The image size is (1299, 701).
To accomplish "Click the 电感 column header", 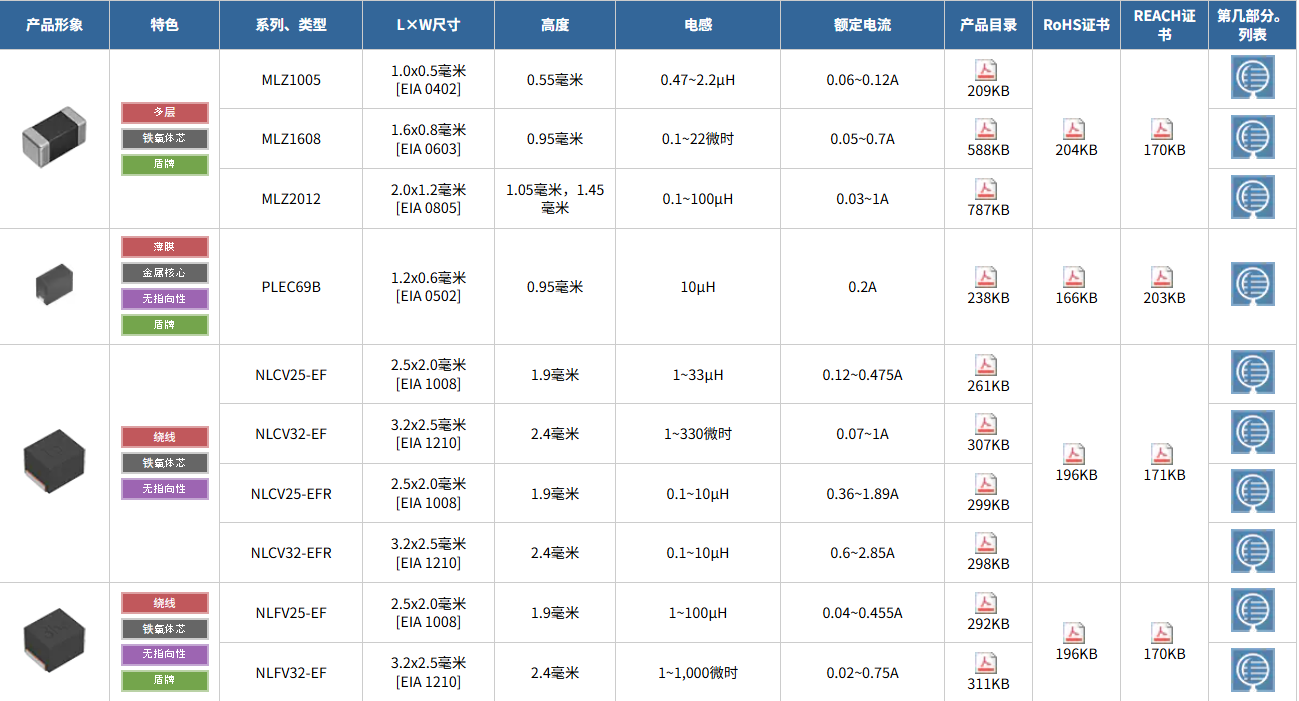I will click(698, 25).
